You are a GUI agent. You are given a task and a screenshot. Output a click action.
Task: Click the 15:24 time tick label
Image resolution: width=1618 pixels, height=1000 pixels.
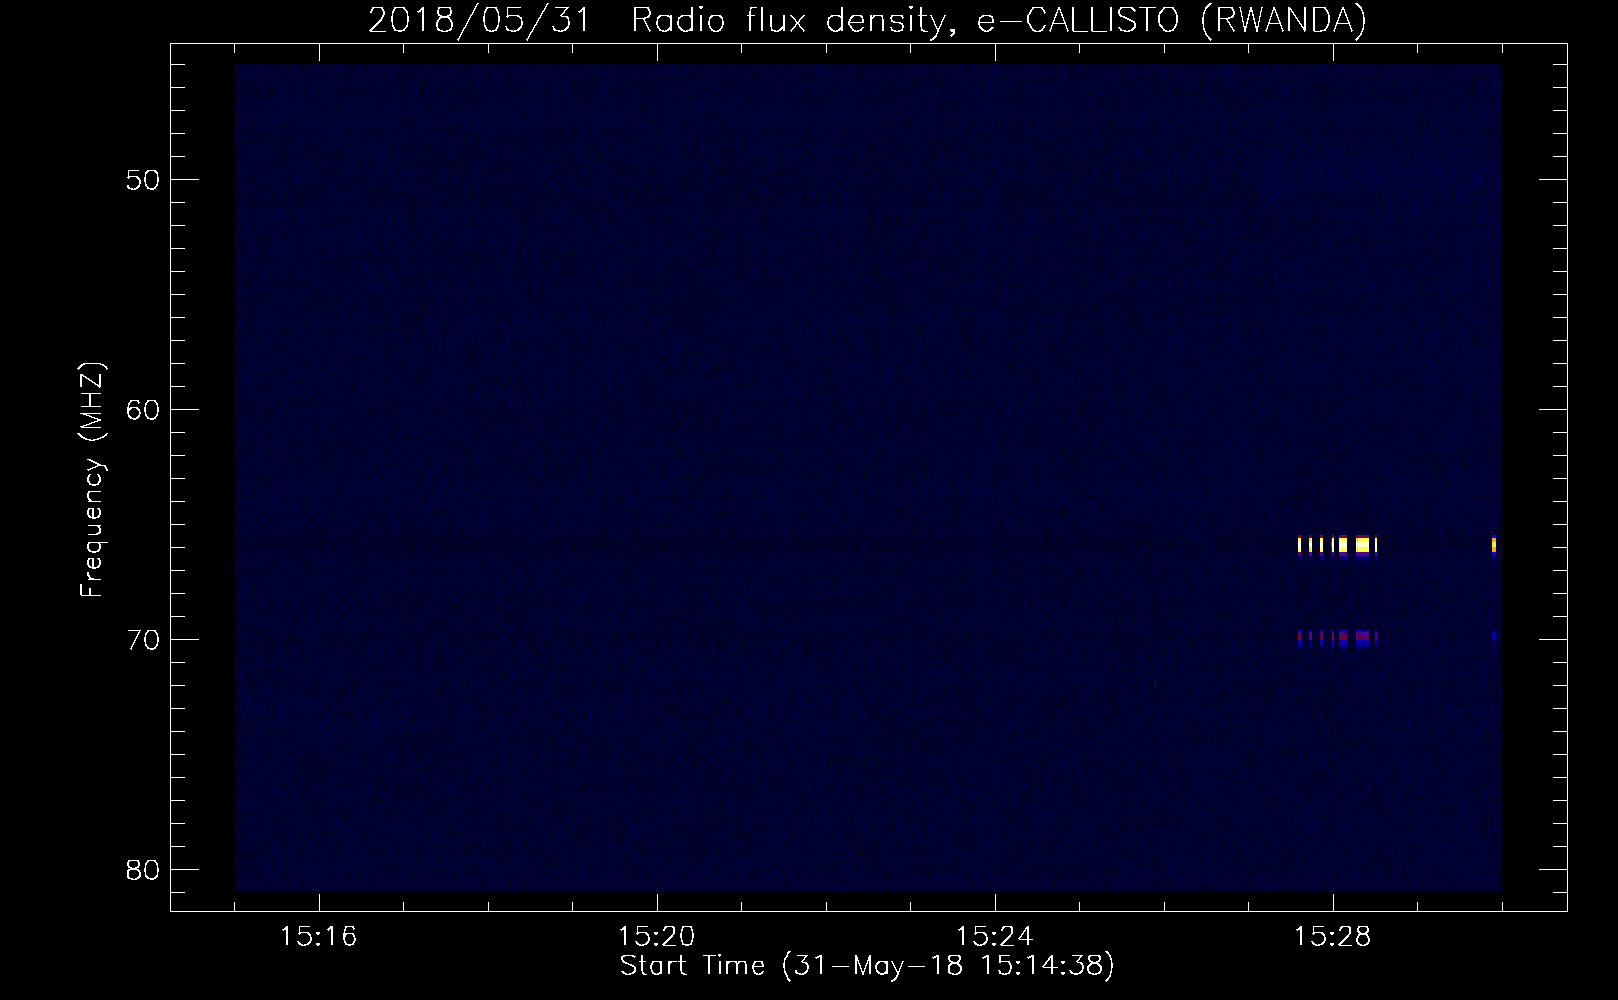pyautogui.click(x=995, y=937)
